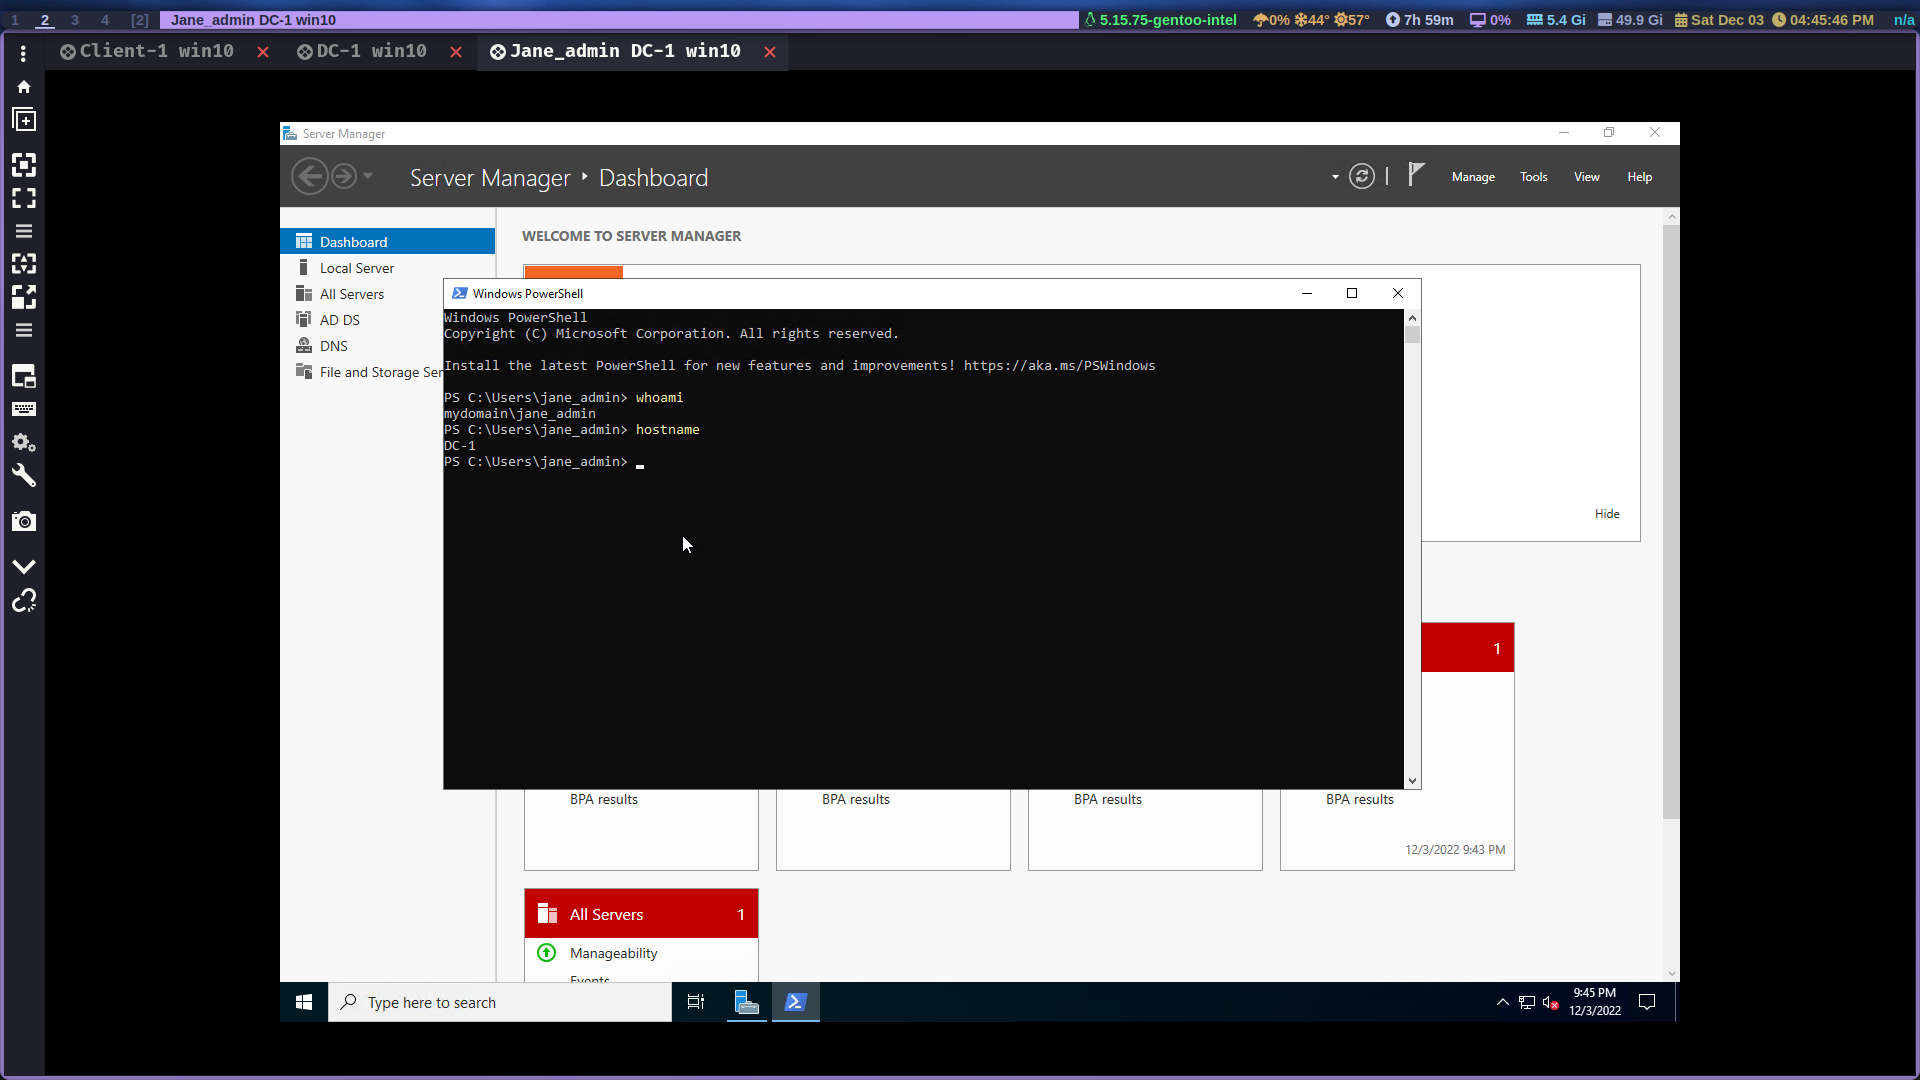Click the Type here to search box
The width and height of the screenshot is (1920, 1080).
(x=500, y=1002)
